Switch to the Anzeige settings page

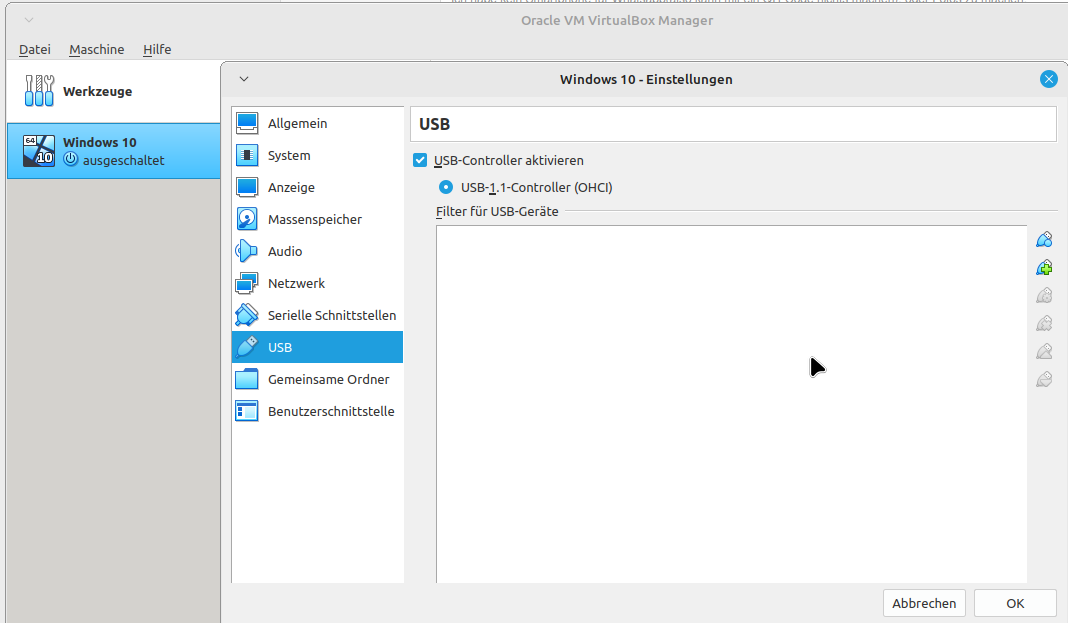[317, 187]
